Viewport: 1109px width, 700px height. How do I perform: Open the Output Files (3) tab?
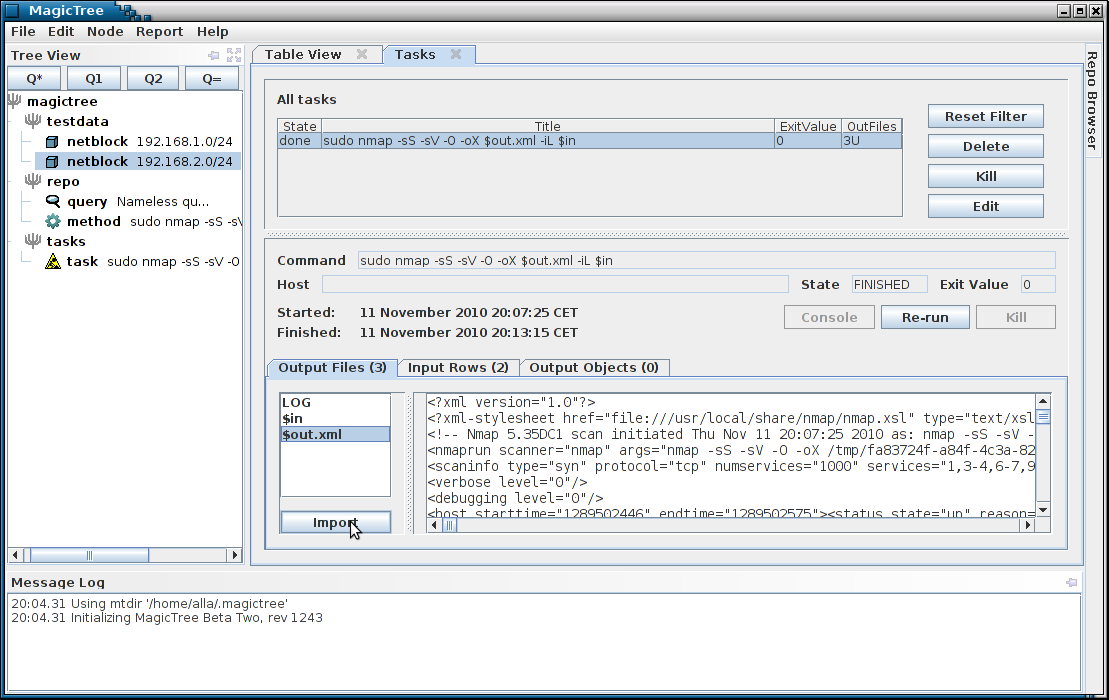332,368
